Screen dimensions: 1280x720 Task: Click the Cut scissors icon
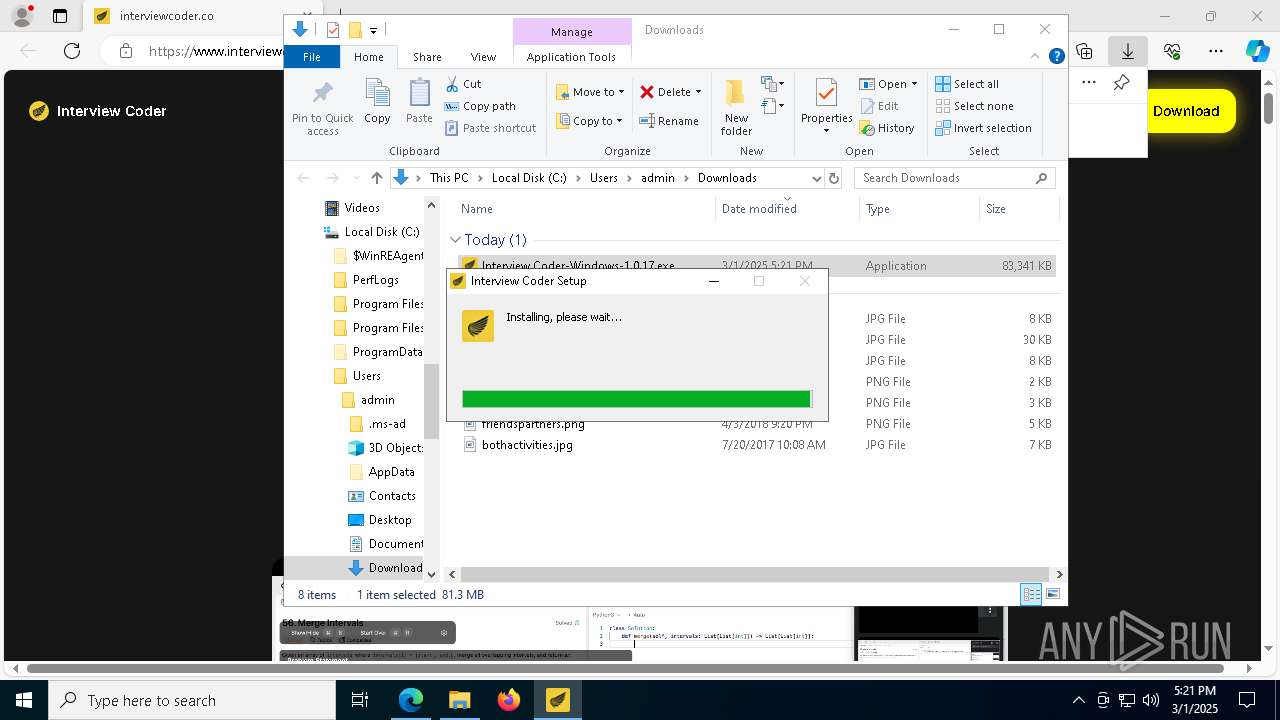coord(452,84)
